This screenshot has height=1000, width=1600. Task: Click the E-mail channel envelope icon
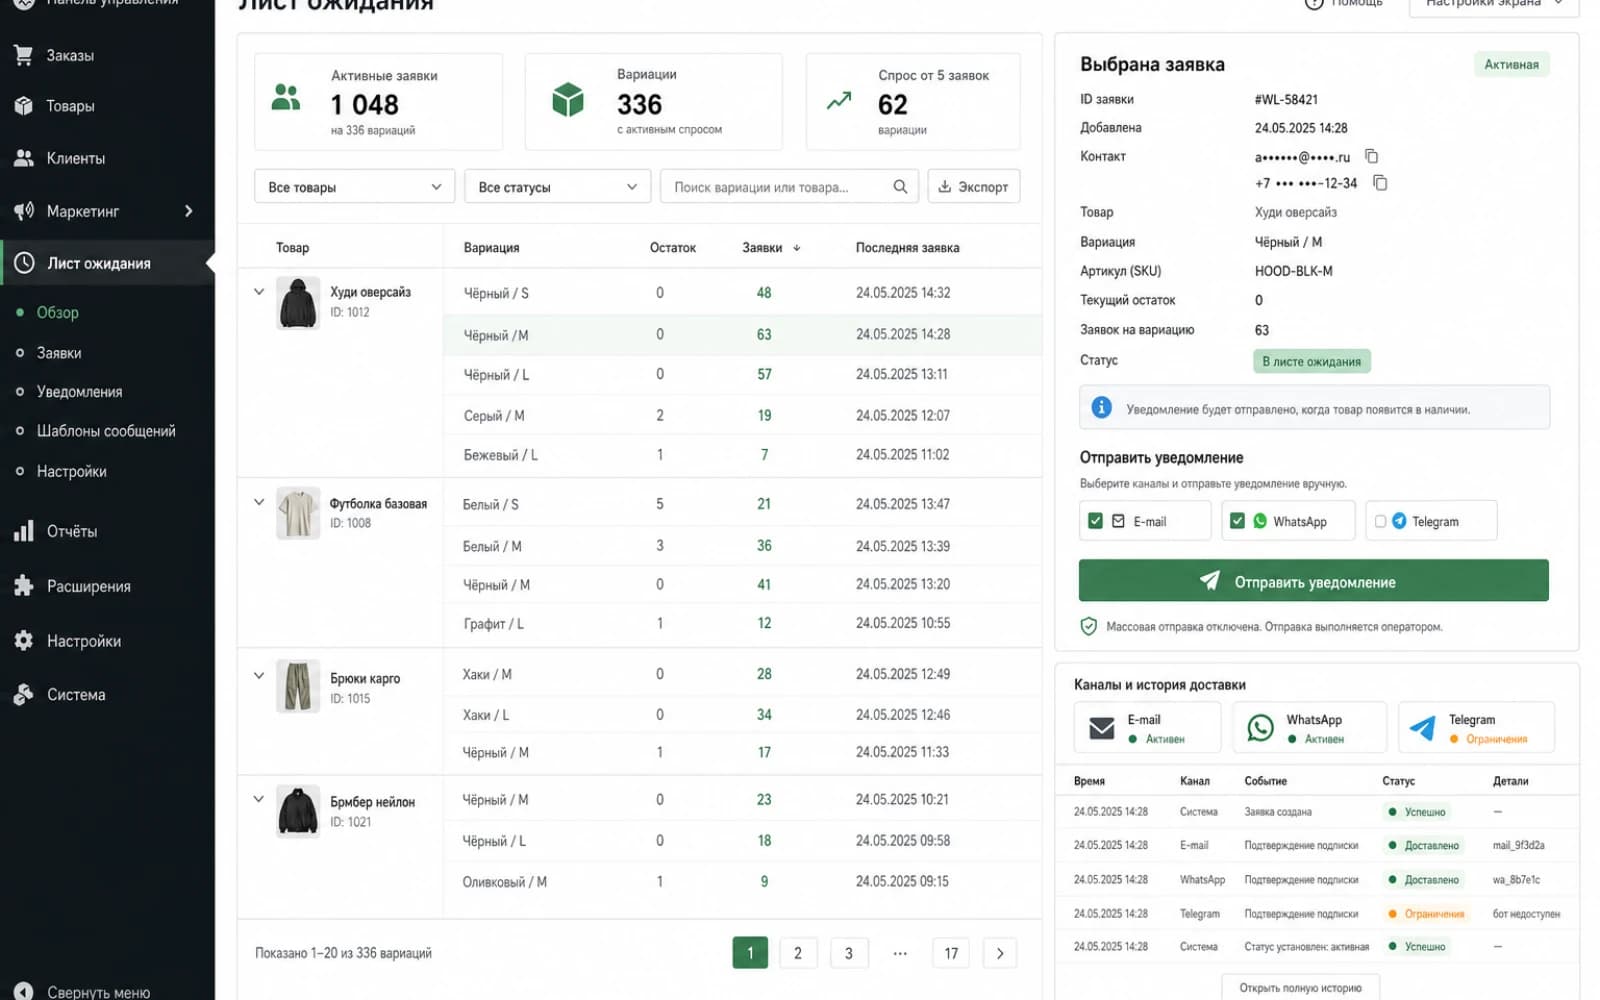[1101, 728]
